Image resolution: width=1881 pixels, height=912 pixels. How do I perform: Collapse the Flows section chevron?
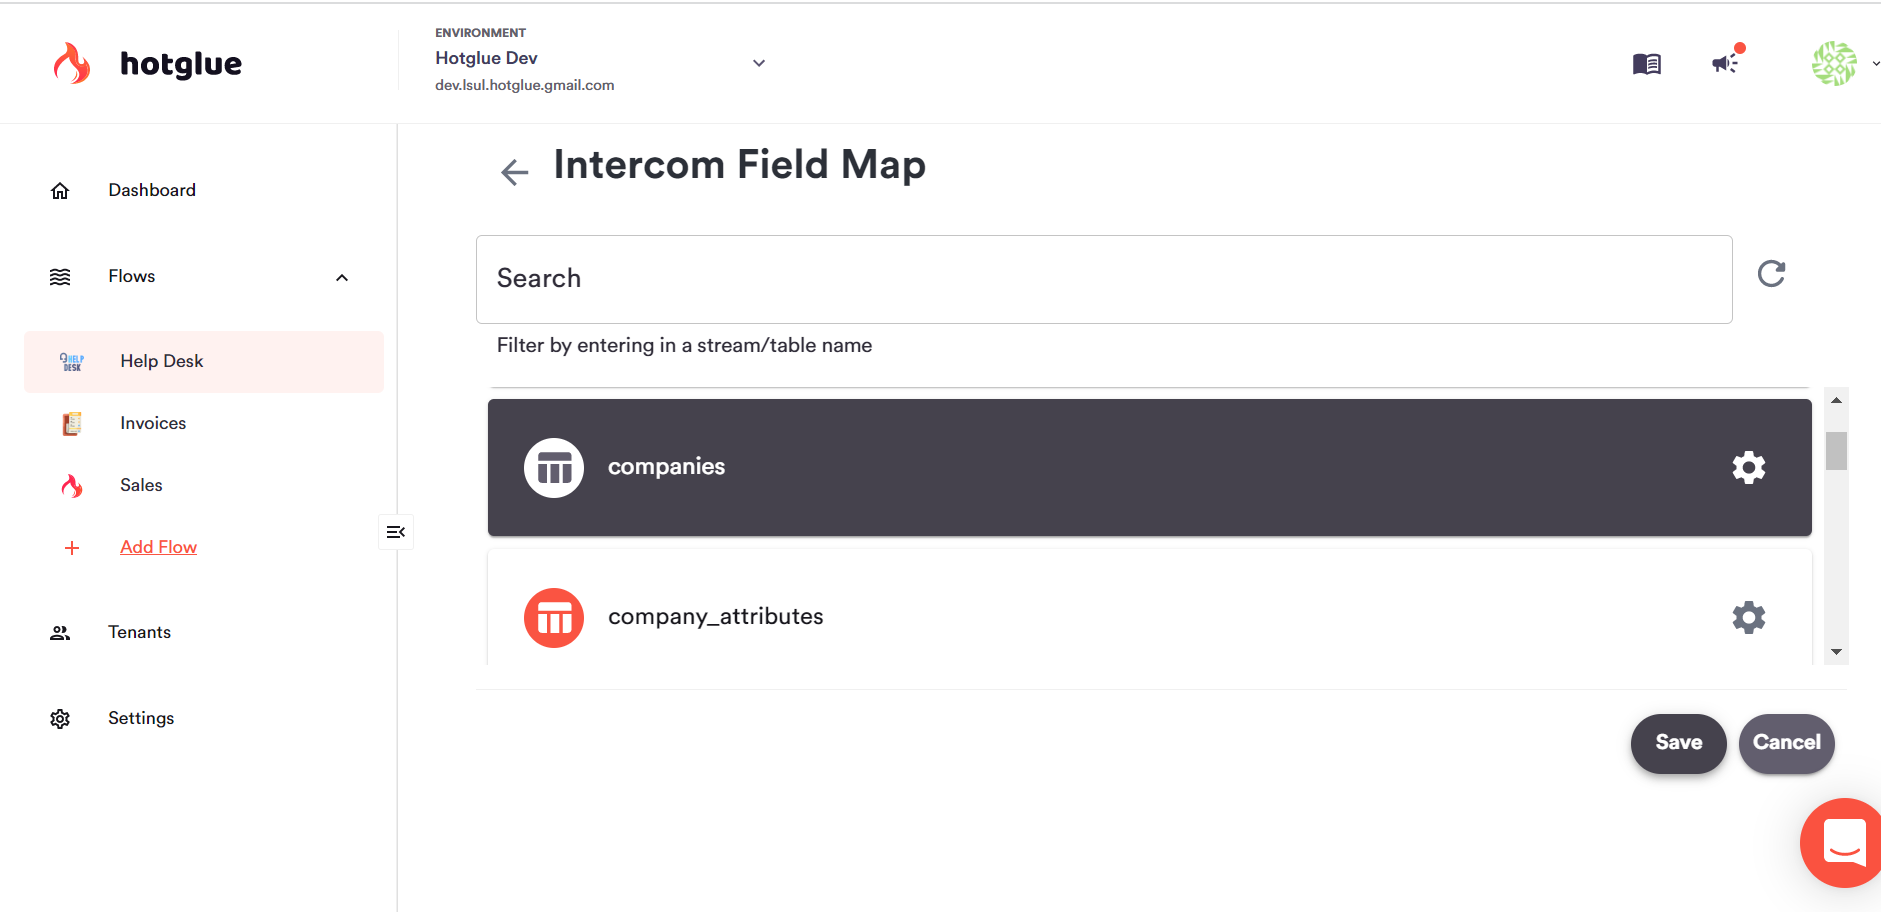pyautogui.click(x=342, y=278)
